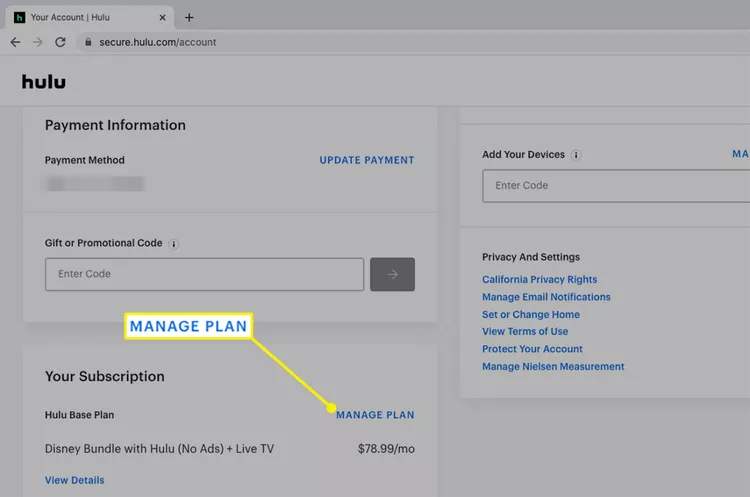The width and height of the screenshot is (750, 497).
Task: Click the Payment Information heading
Action: pos(115,125)
